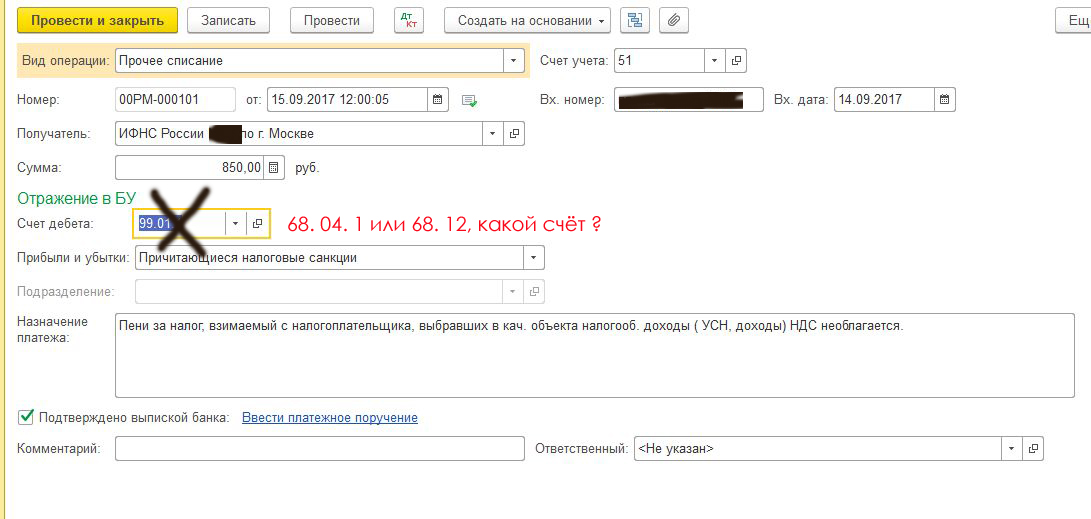1091x519 pixels.
Task: Click the Вх. номер field
Action: pyautogui.click(x=689, y=99)
